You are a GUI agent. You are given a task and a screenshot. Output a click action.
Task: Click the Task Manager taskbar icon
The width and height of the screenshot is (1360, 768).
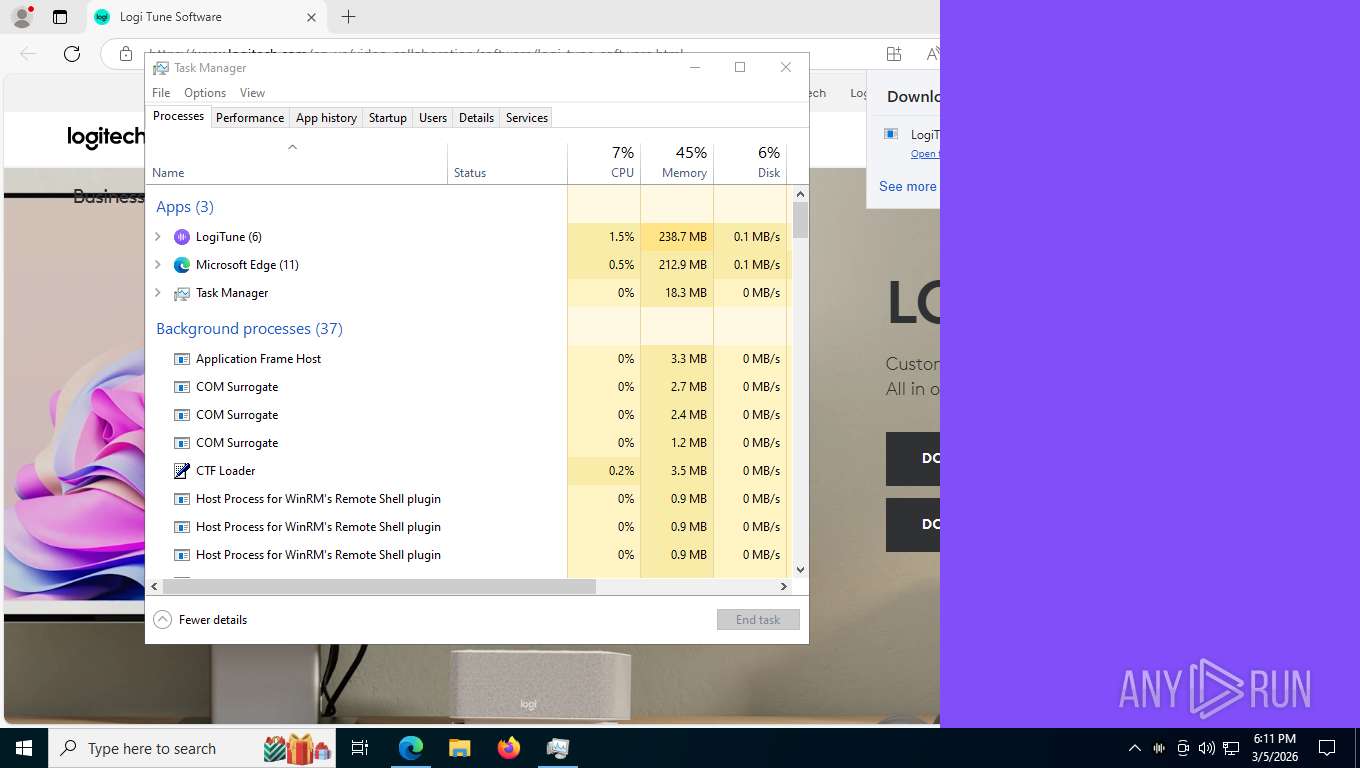(x=558, y=748)
